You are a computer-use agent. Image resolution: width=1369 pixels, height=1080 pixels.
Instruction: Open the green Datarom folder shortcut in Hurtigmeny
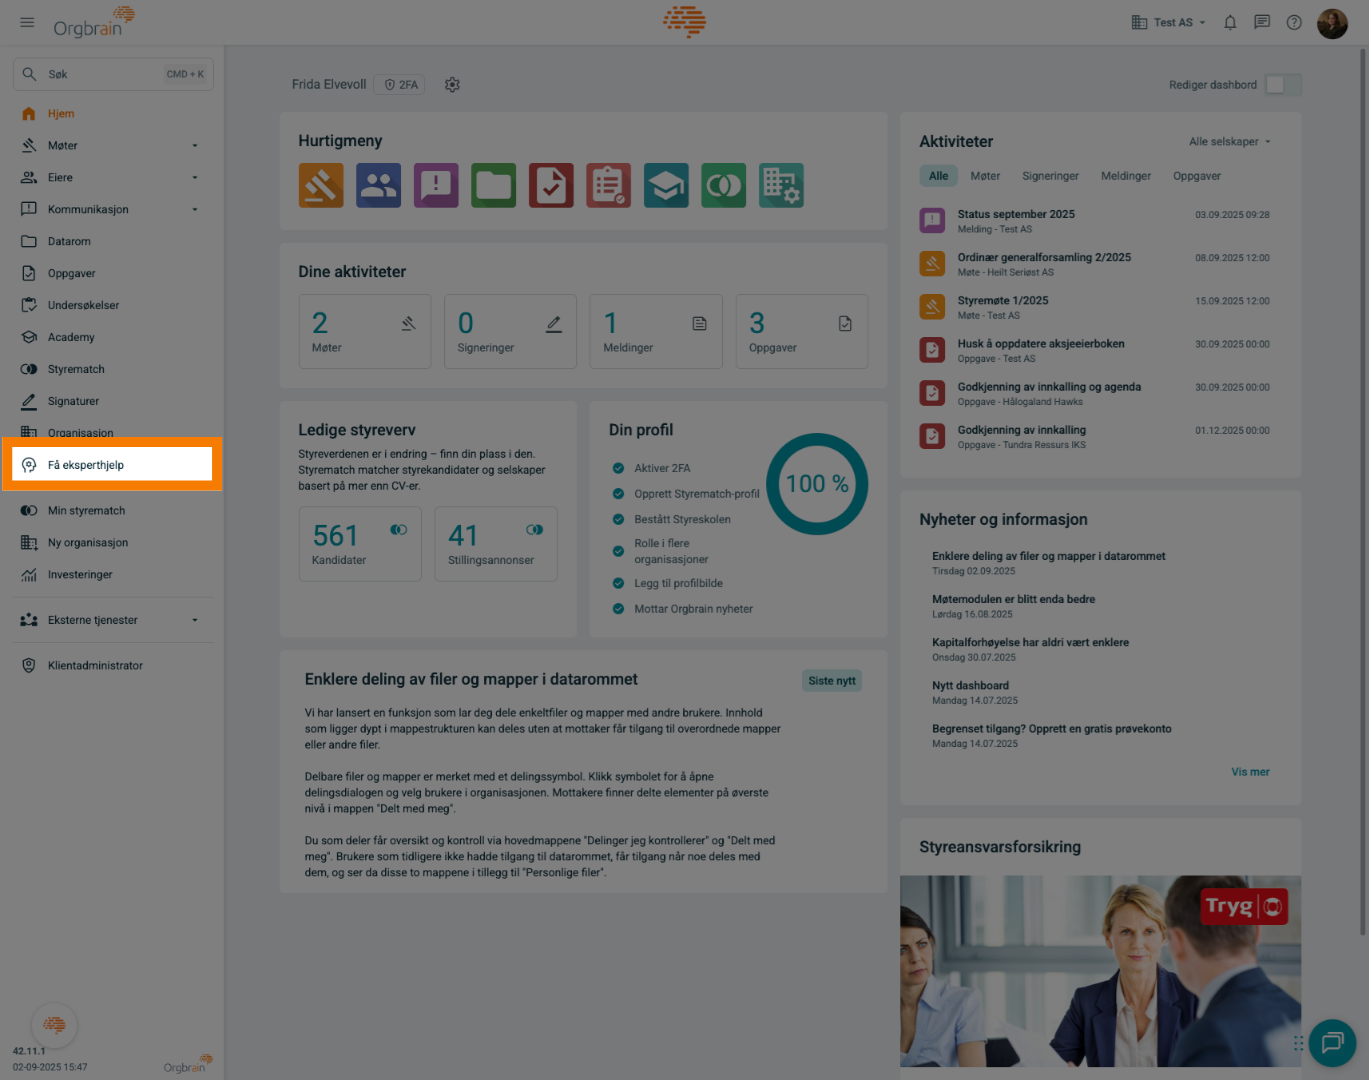pos(494,185)
